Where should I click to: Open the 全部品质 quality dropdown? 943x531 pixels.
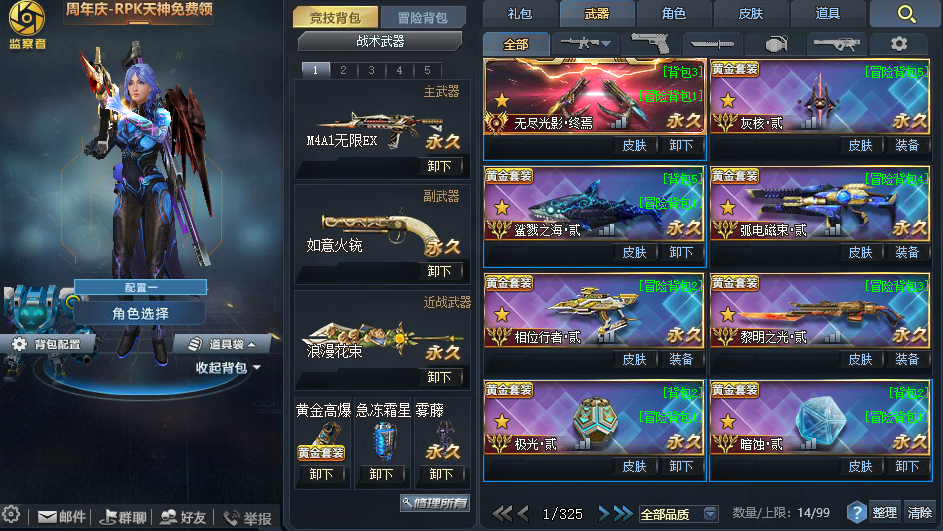(x=678, y=514)
